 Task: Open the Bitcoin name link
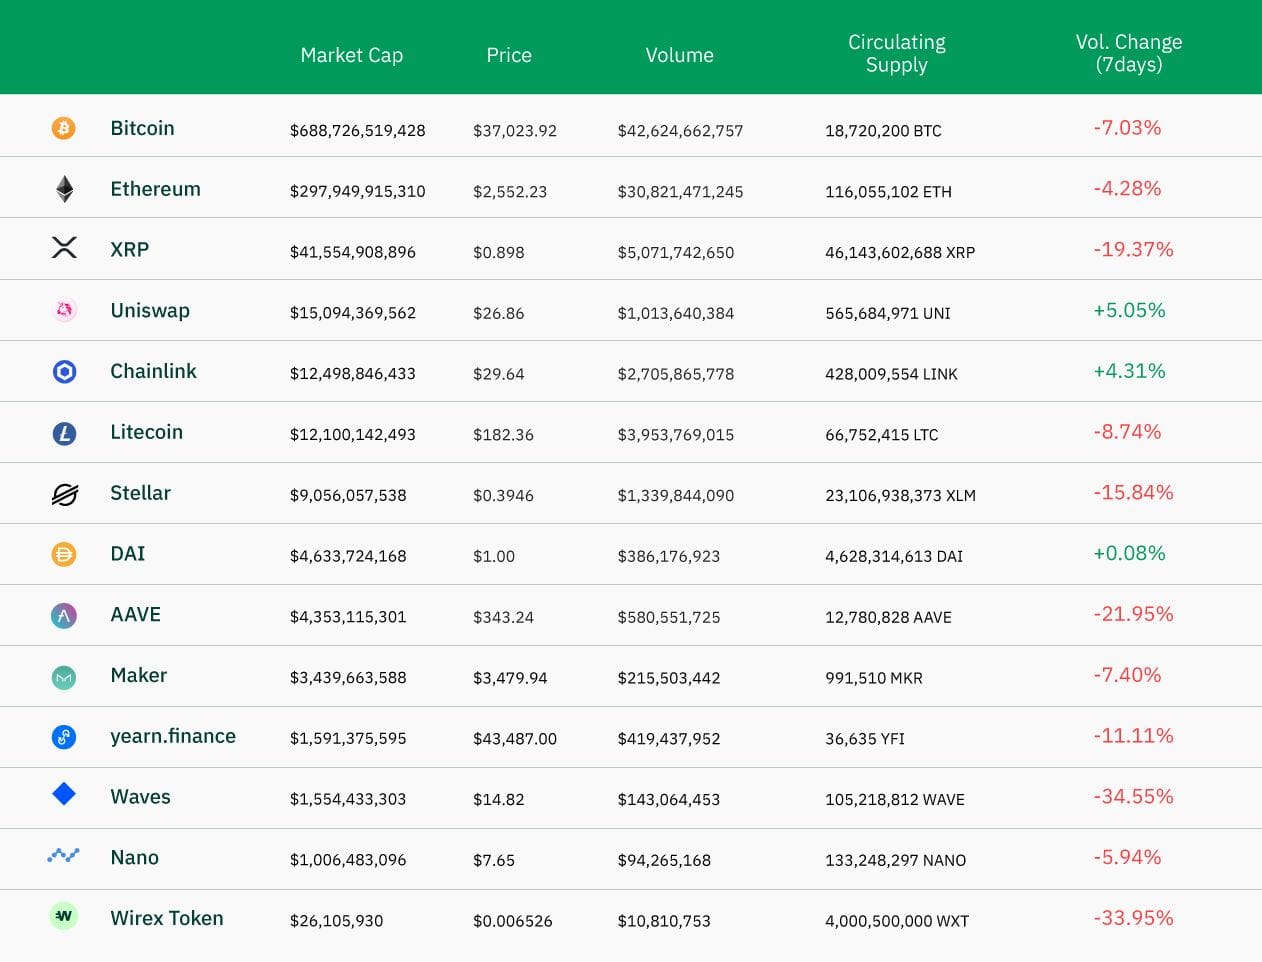pyautogui.click(x=142, y=128)
